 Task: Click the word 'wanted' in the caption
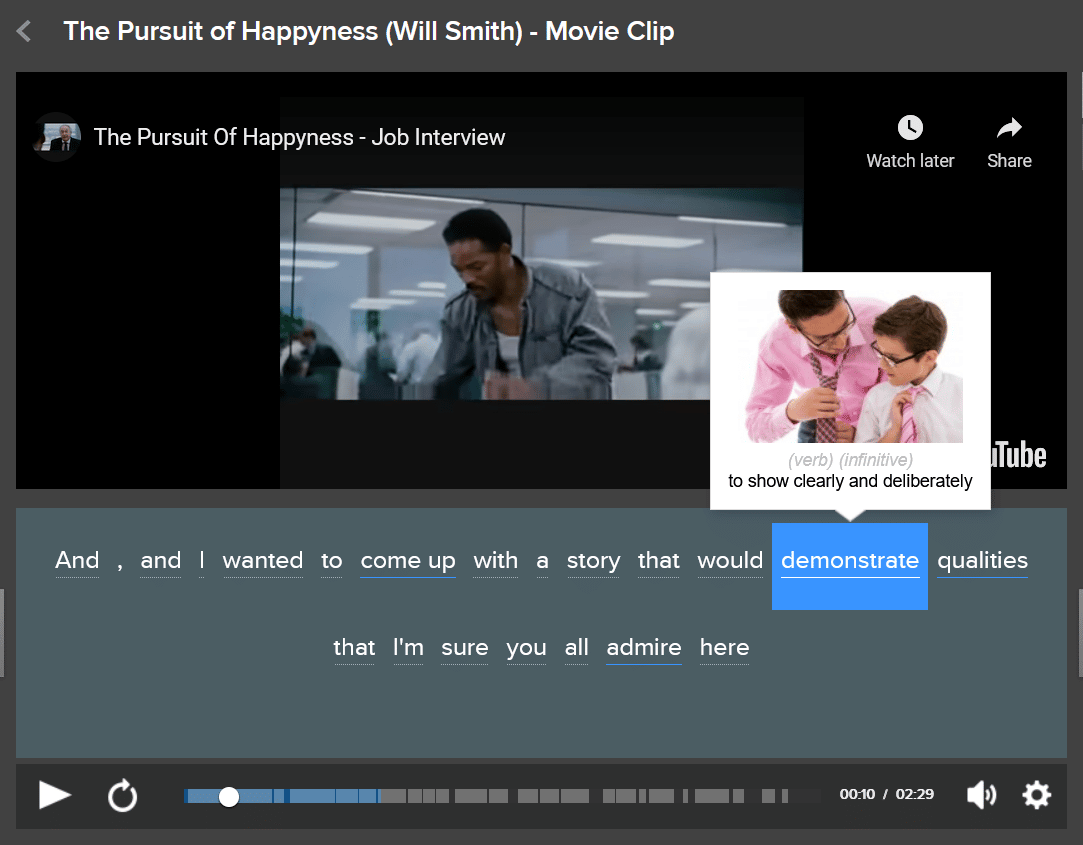point(262,561)
